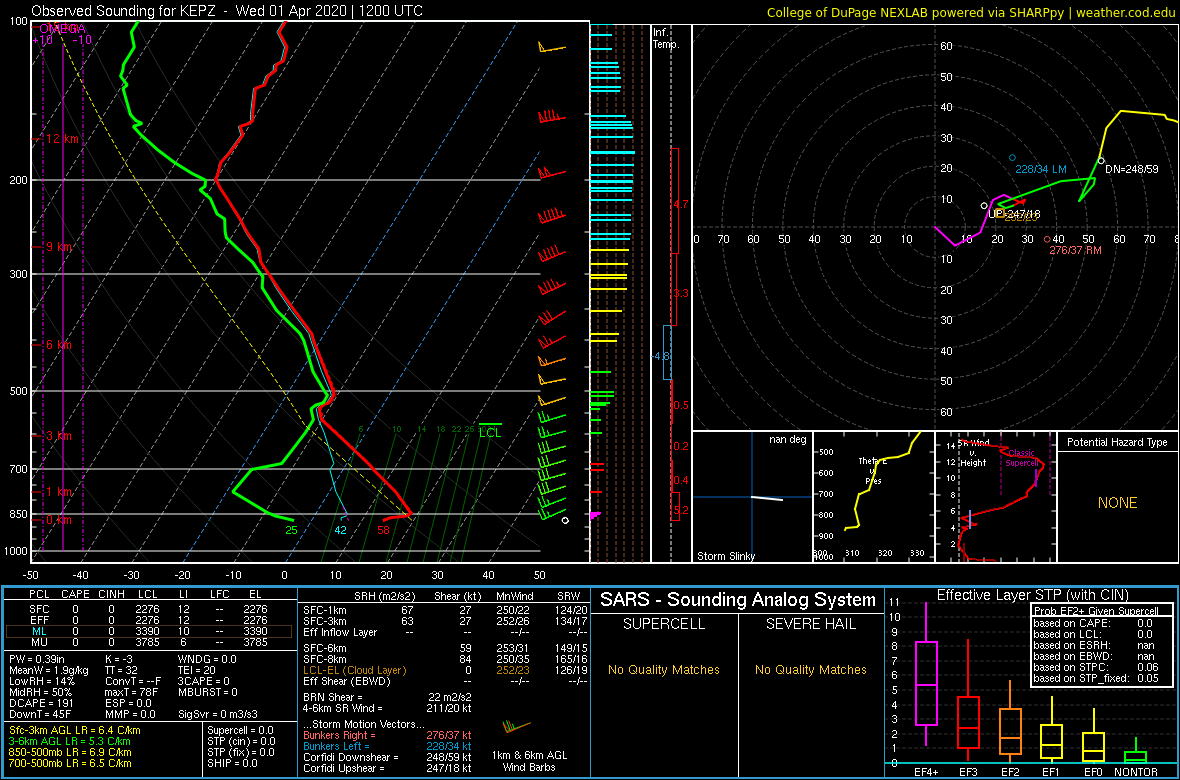Click the 'Corfidi Downshear =' line
This screenshot has height=780, width=1180.
pyautogui.click(x=388, y=757)
